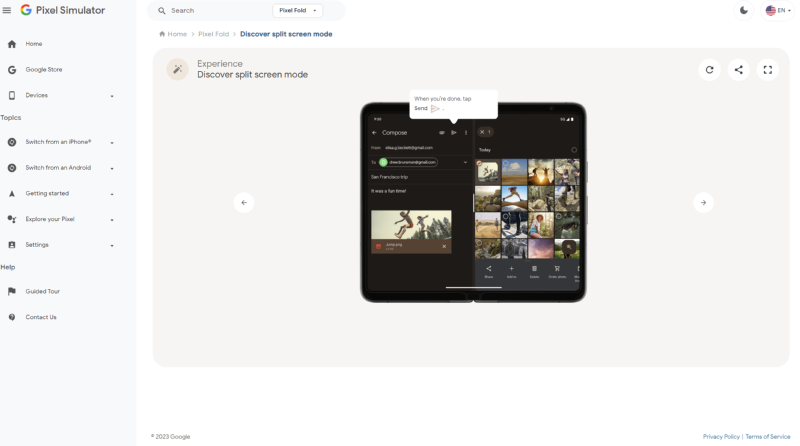Toggle the select-all circle next to Today

[574, 150]
